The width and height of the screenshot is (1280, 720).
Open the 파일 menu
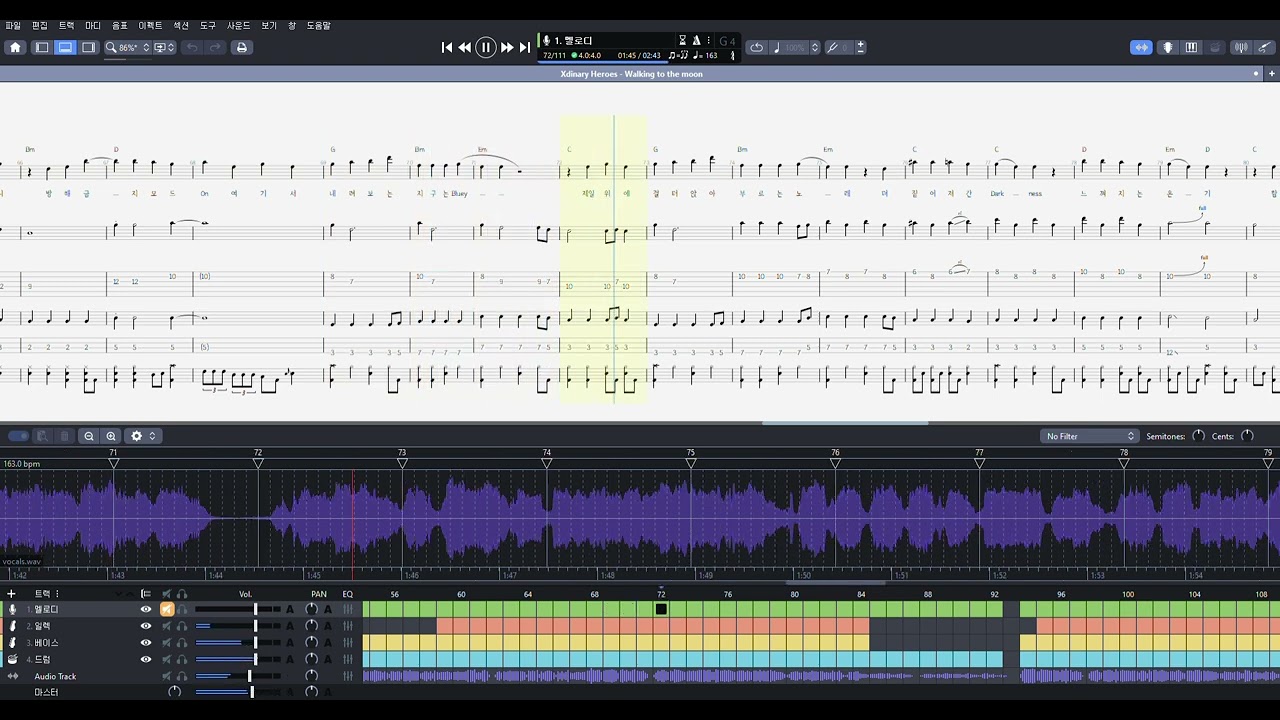pos(13,25)
